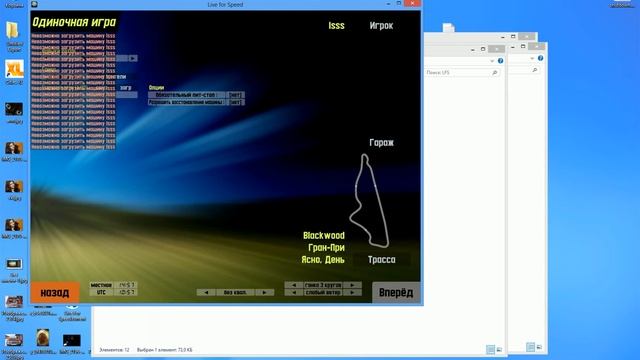The image size is (640, 360).
Task: Click the orange Назад button
Action: pyautogui.click(x=55, y=293)
